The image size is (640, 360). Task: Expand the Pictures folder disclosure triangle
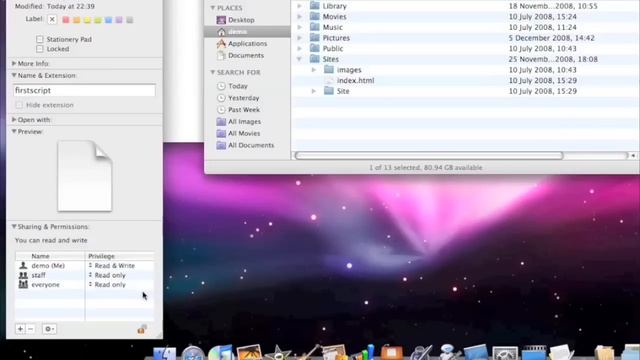(300, 38)
